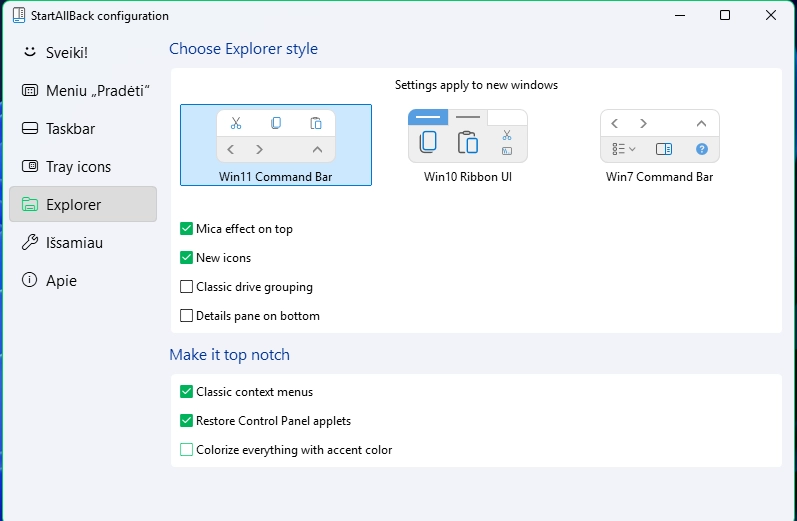Click the Taskbar icon in sidebar

point(30,128)
